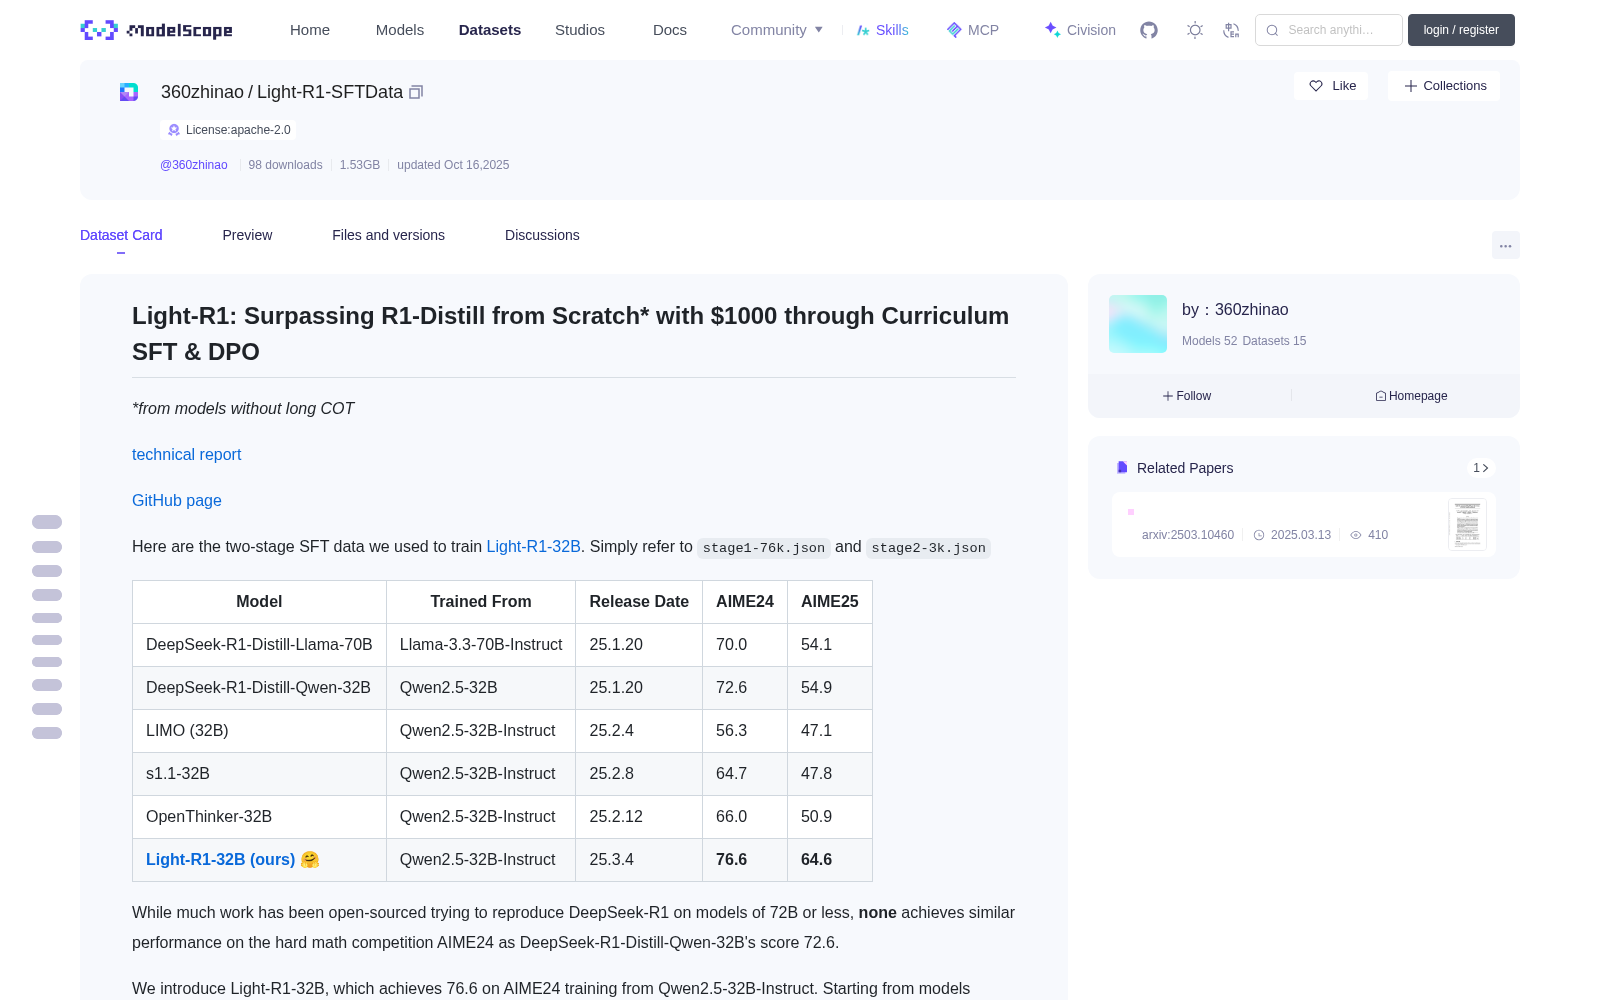Open the Skills page icon link
This screenshot has width=1600, height=1000.
pos(882,30)
